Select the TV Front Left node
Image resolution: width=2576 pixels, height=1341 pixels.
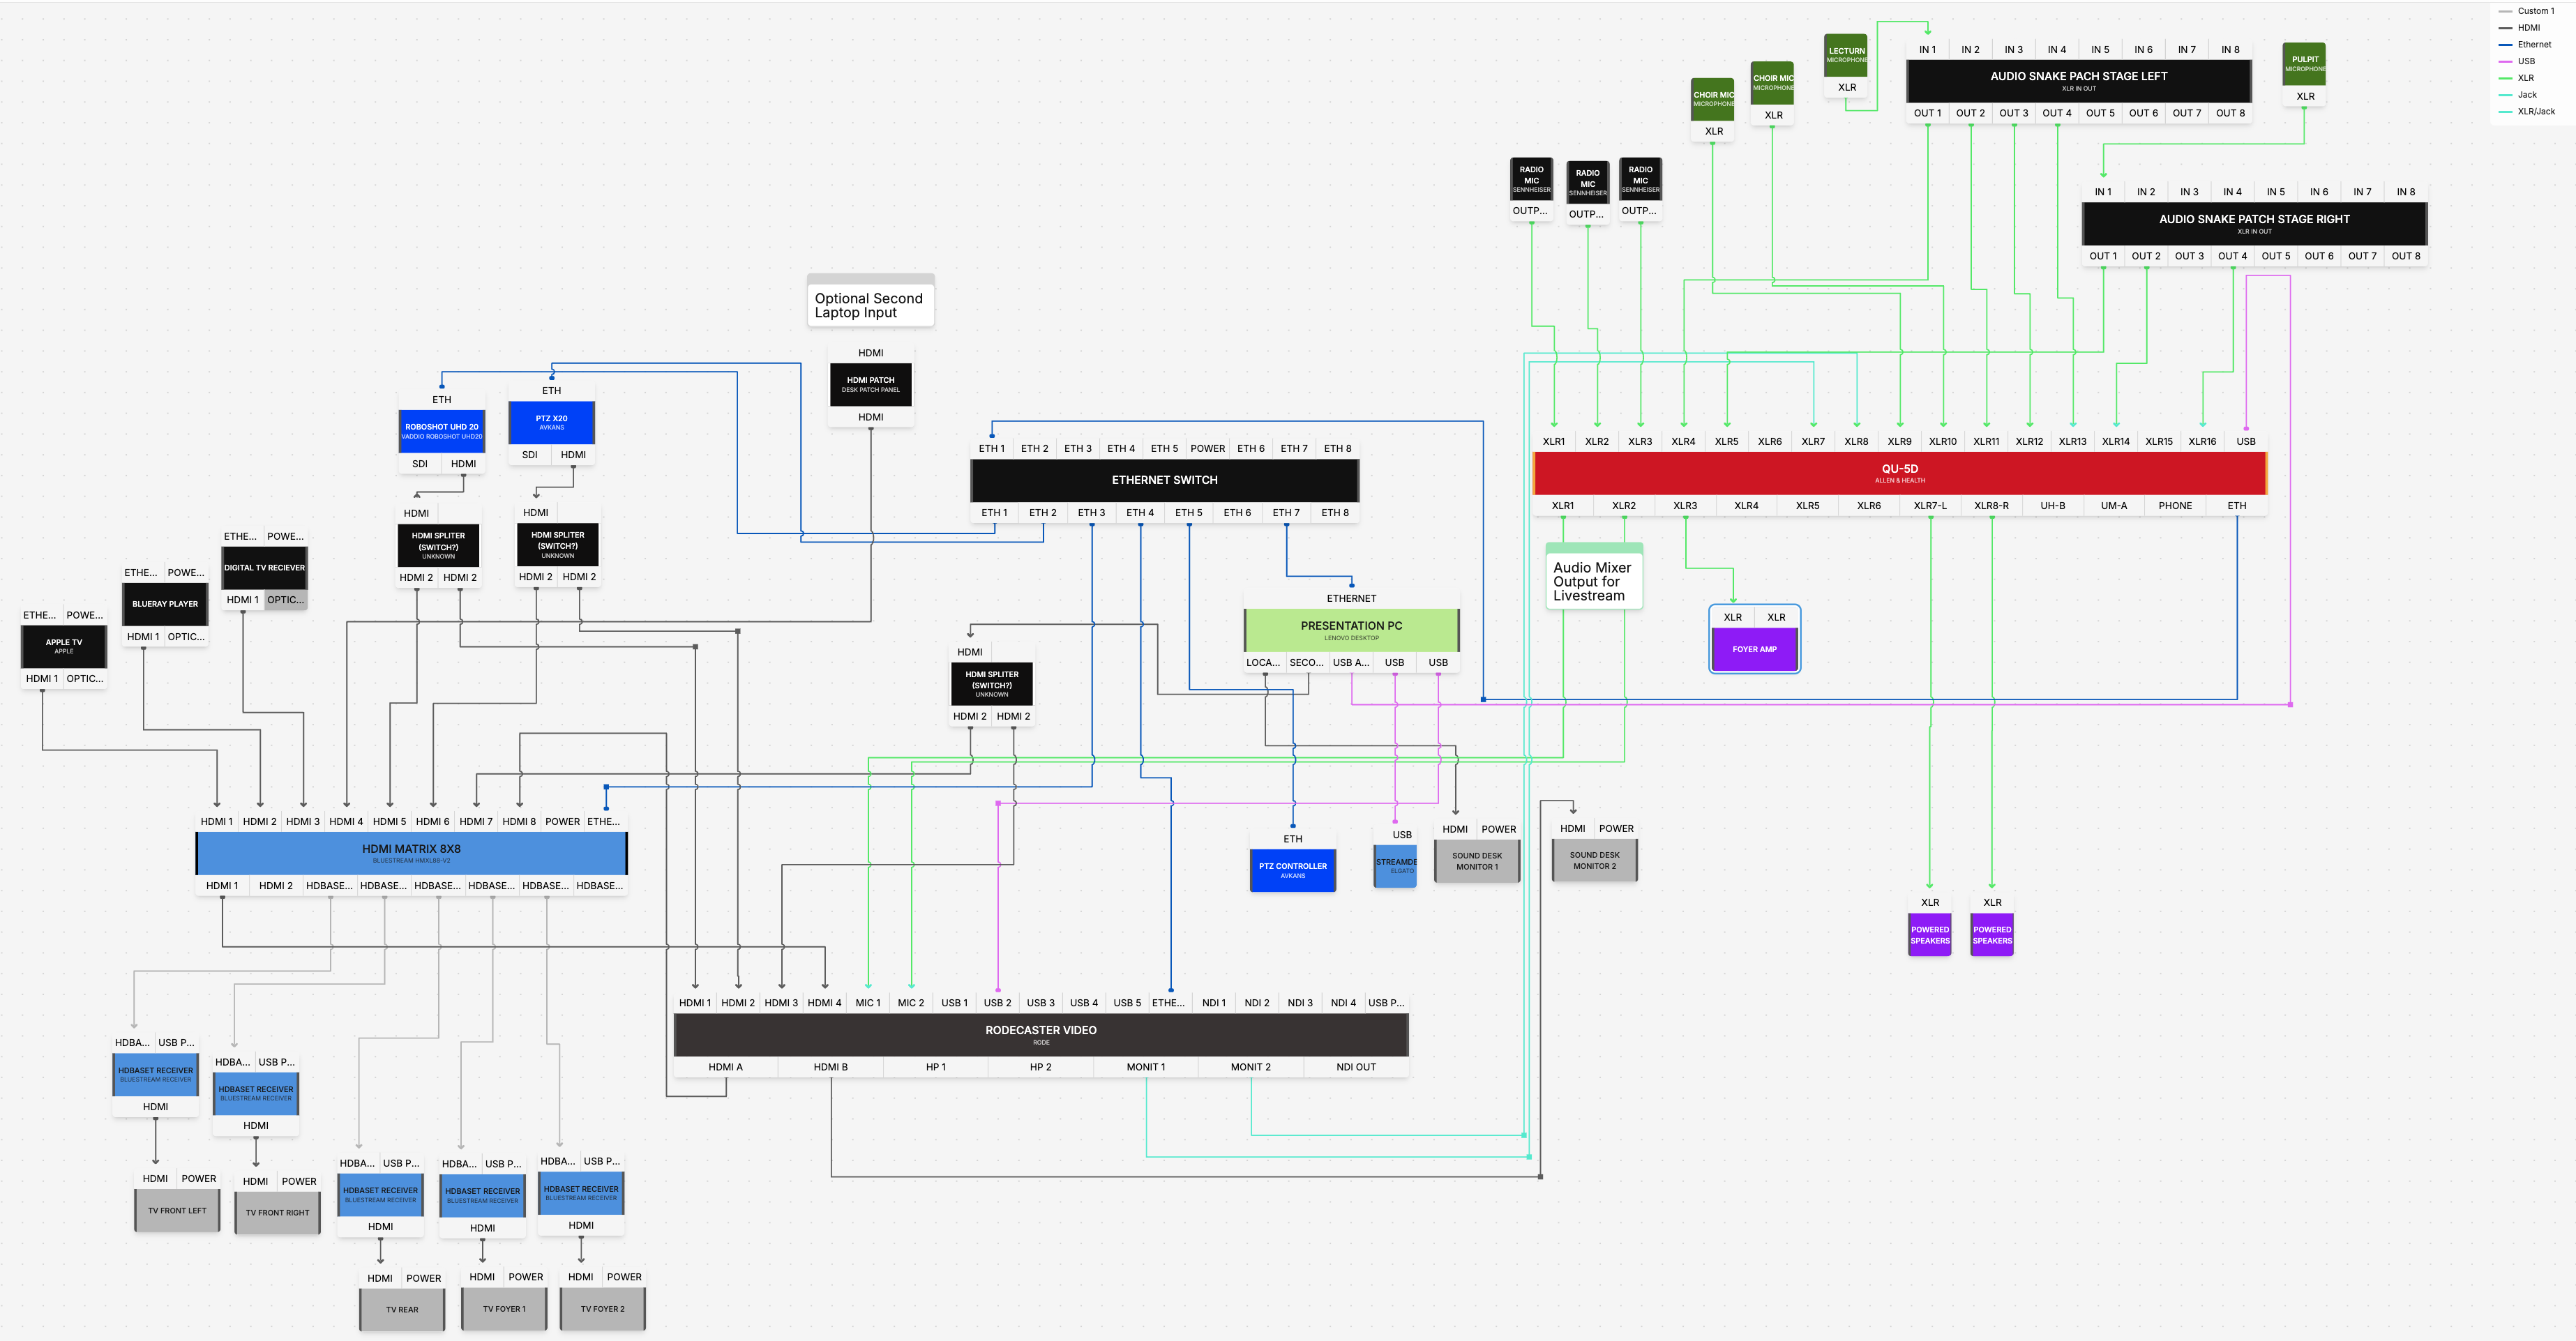point(177,1211)
